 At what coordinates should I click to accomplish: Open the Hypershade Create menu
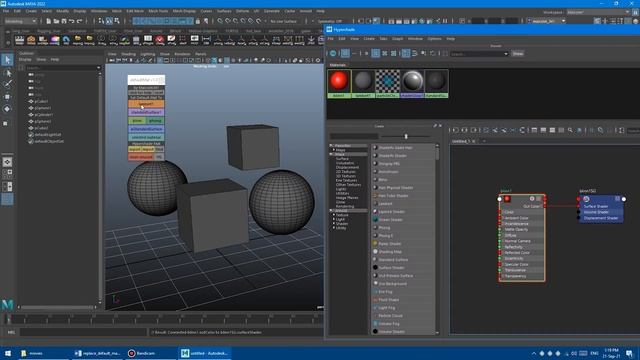click(x=369, y=39)
